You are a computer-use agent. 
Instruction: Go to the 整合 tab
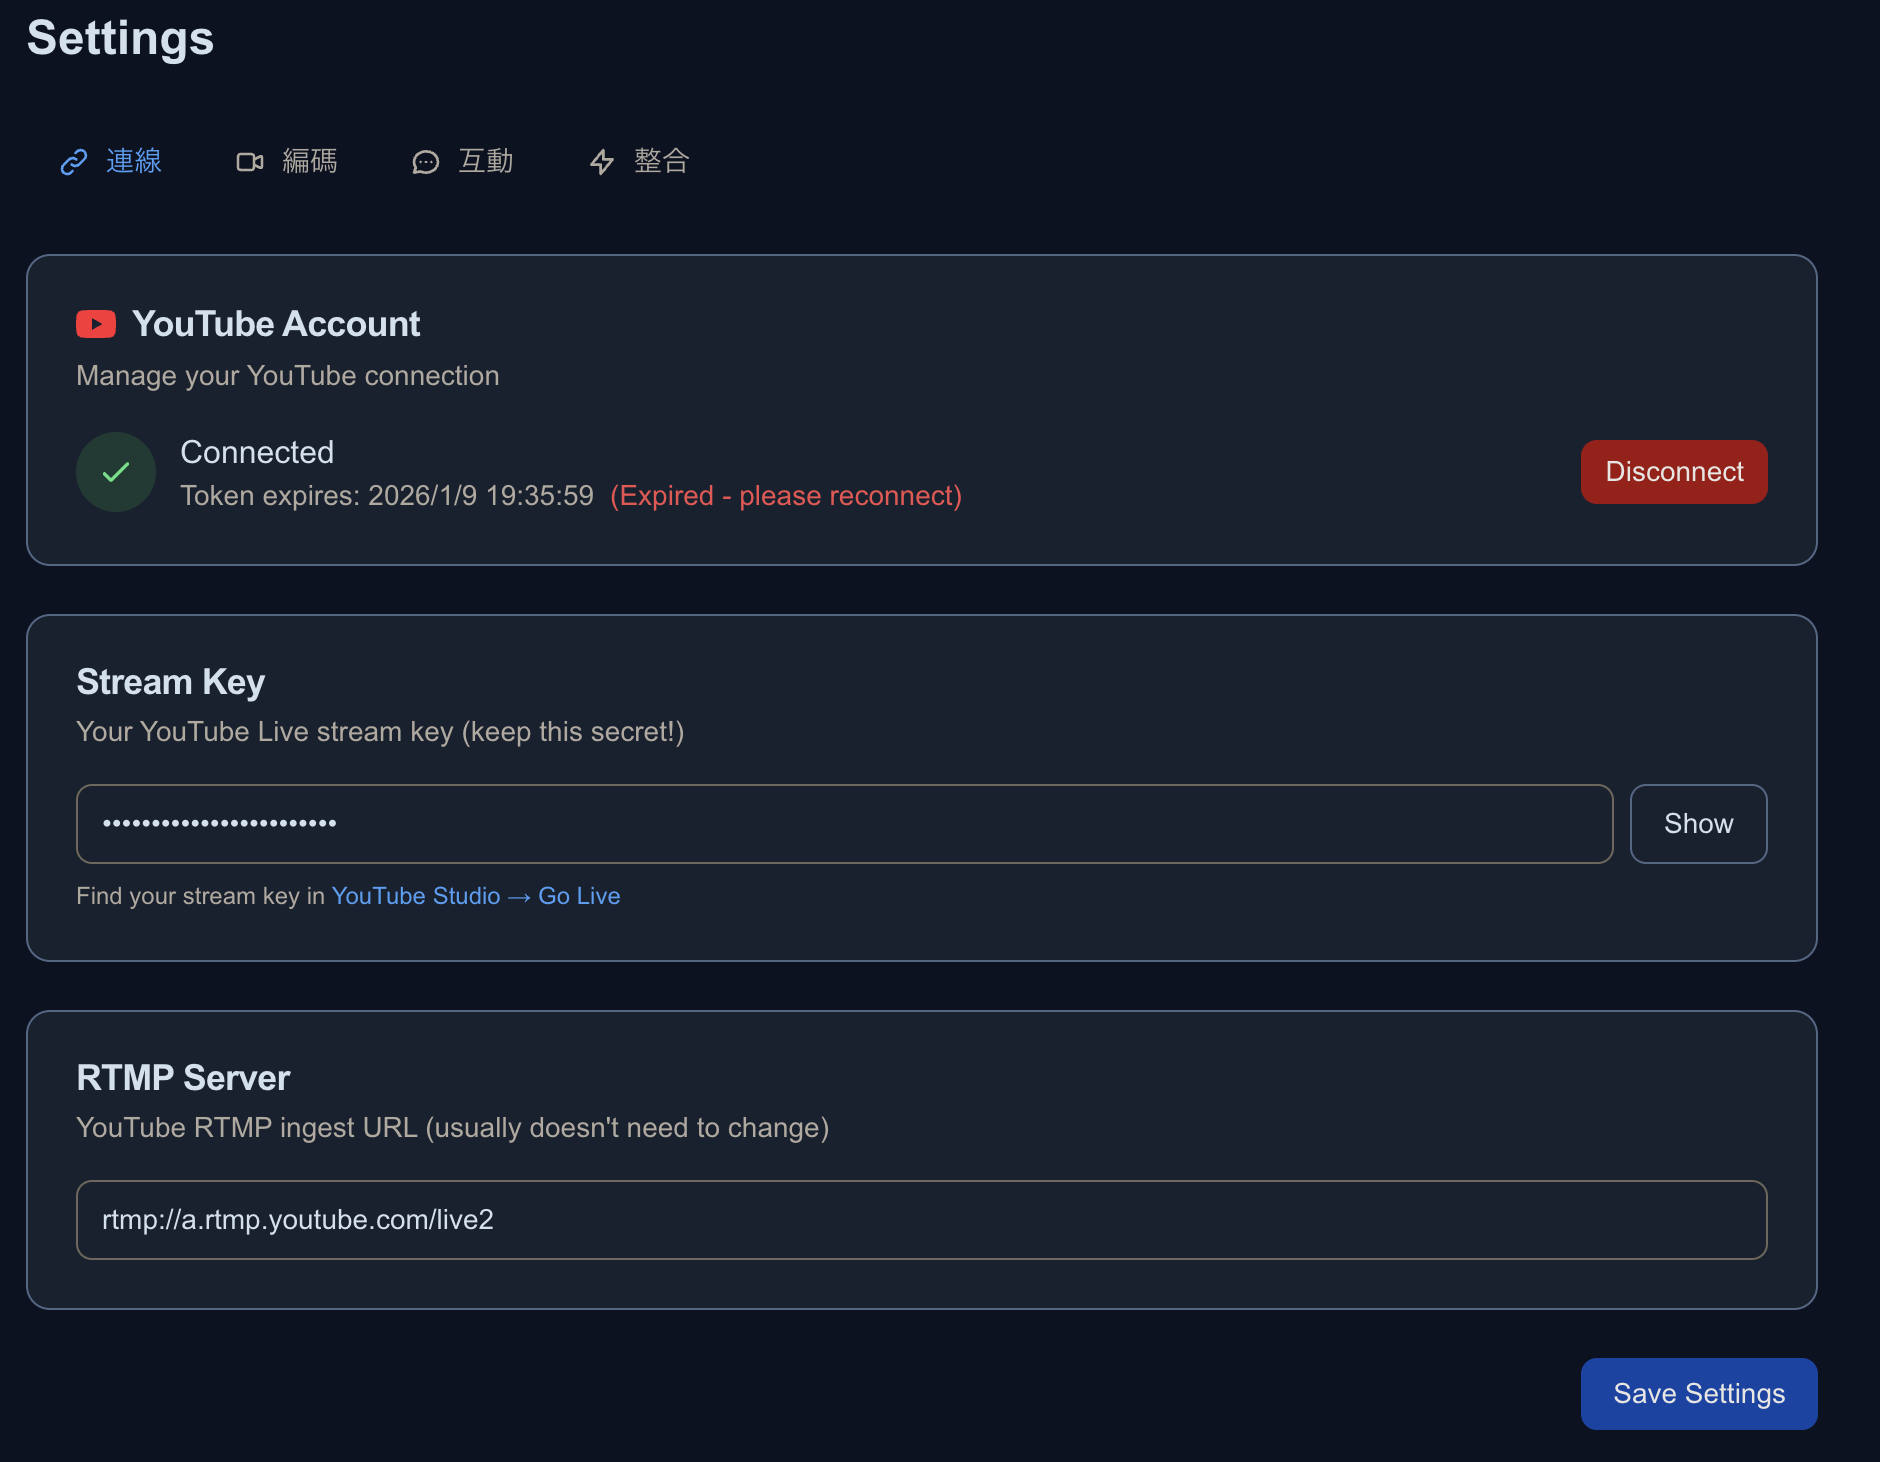pyautogui.click(x=662, y=161)
